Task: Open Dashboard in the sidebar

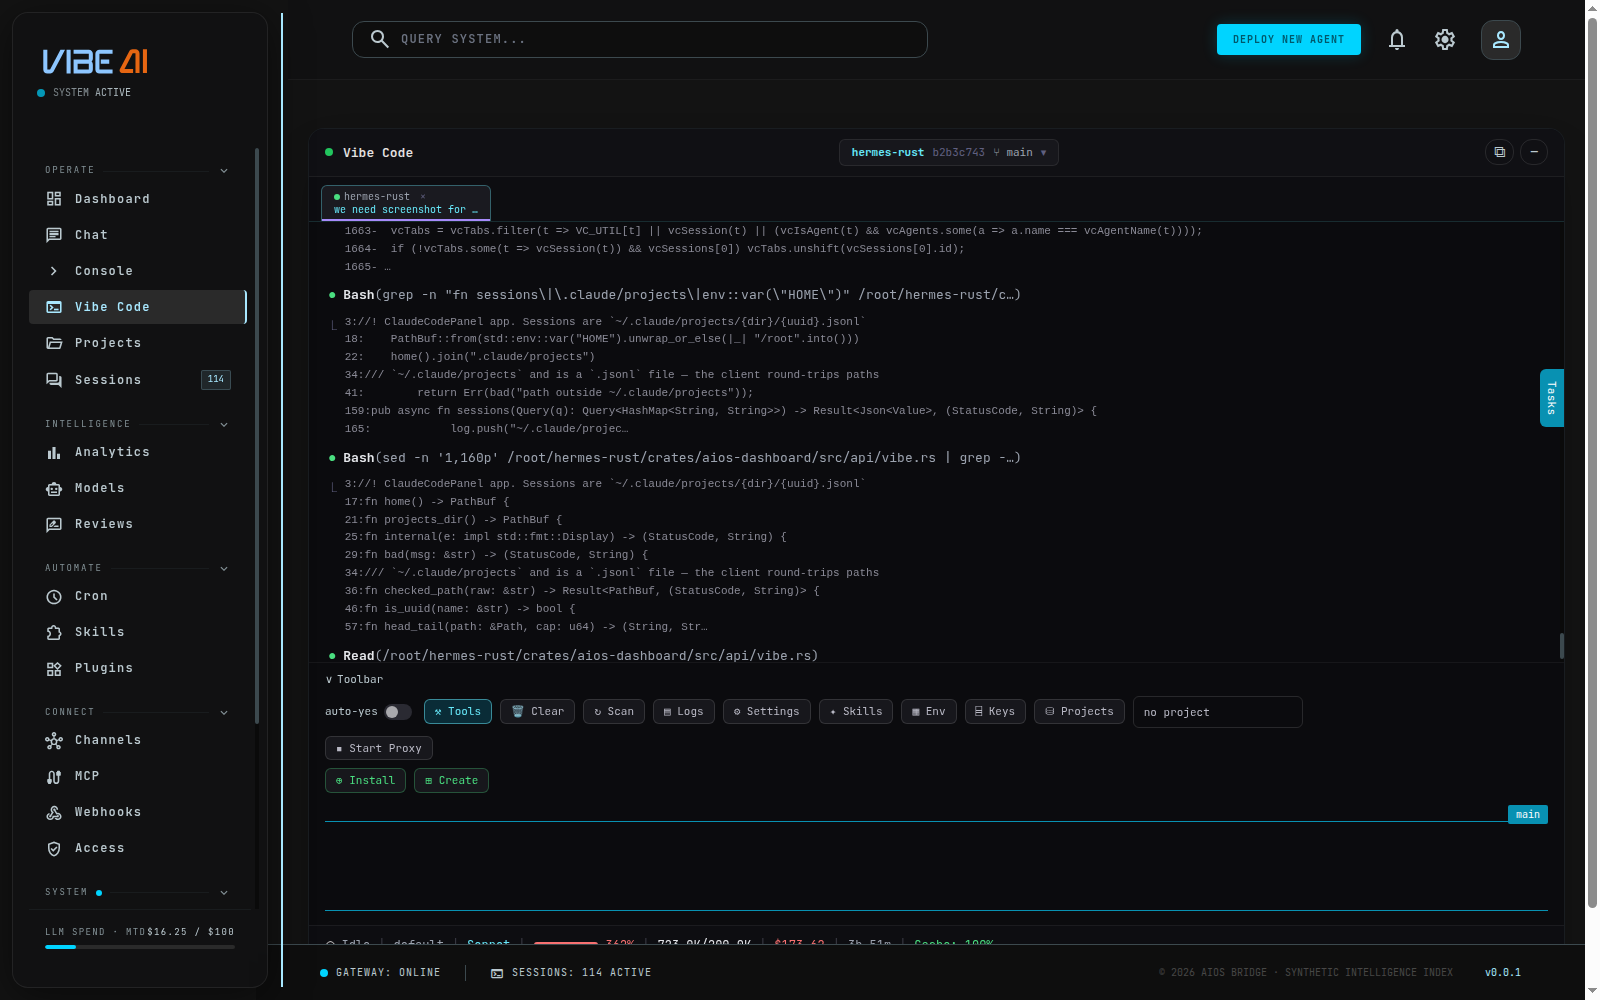Action: click(x=137, y=199)
